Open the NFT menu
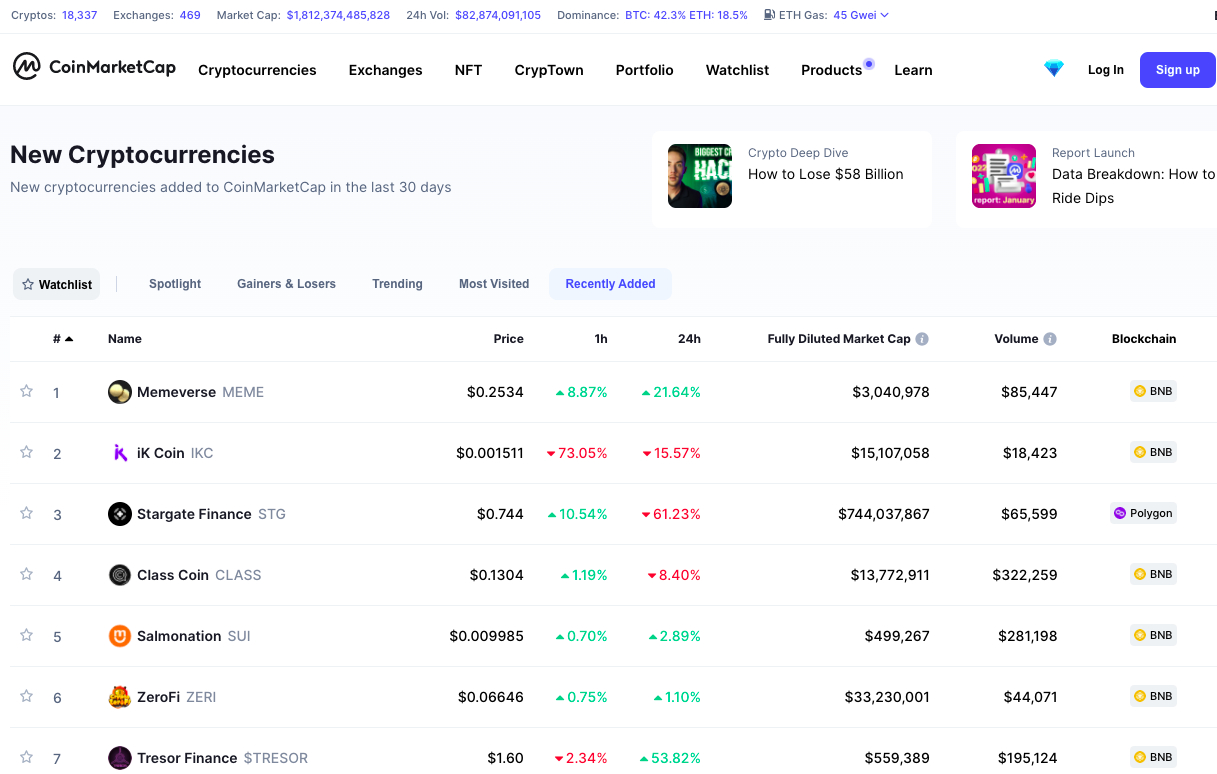1217x774 pixels. 468,70
